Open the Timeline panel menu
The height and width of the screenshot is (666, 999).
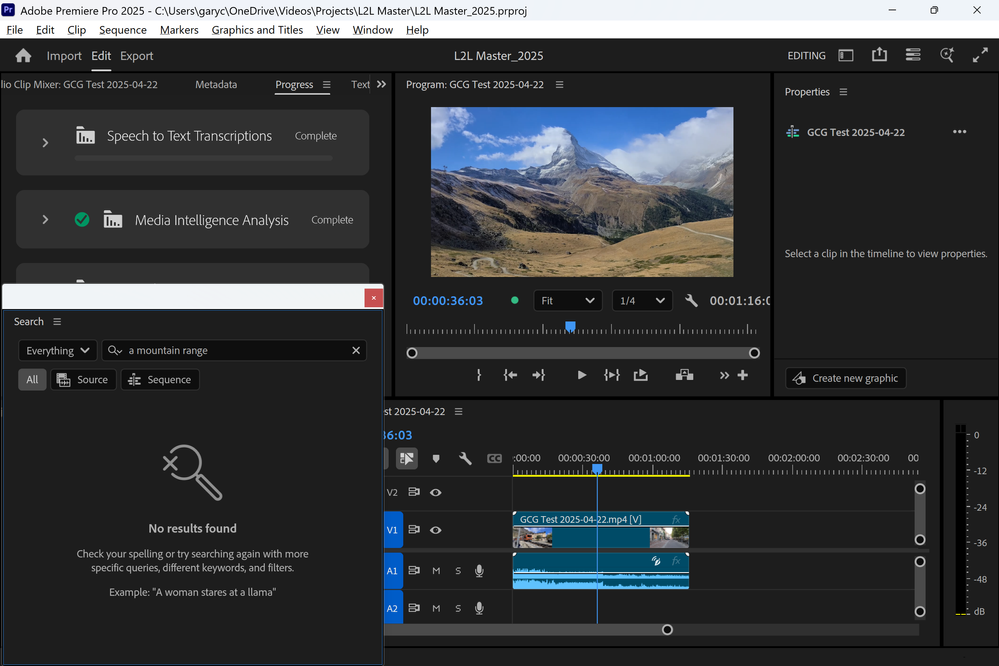[459, 412]
